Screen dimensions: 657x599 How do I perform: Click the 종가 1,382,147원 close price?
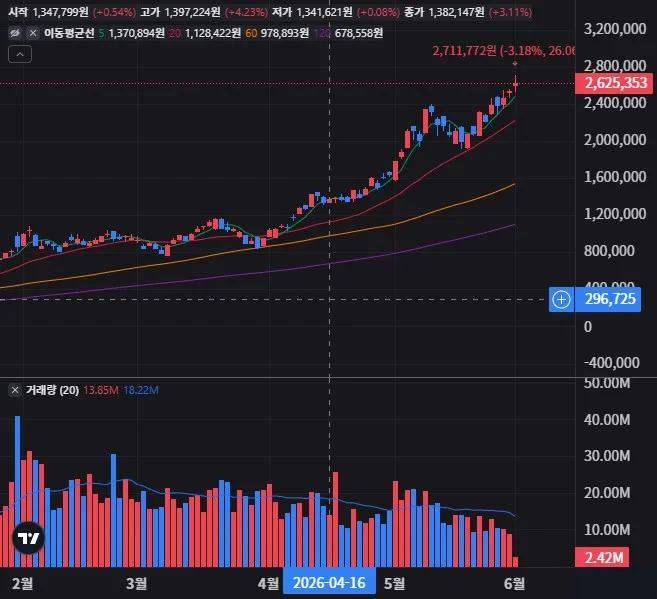point(444,12)
